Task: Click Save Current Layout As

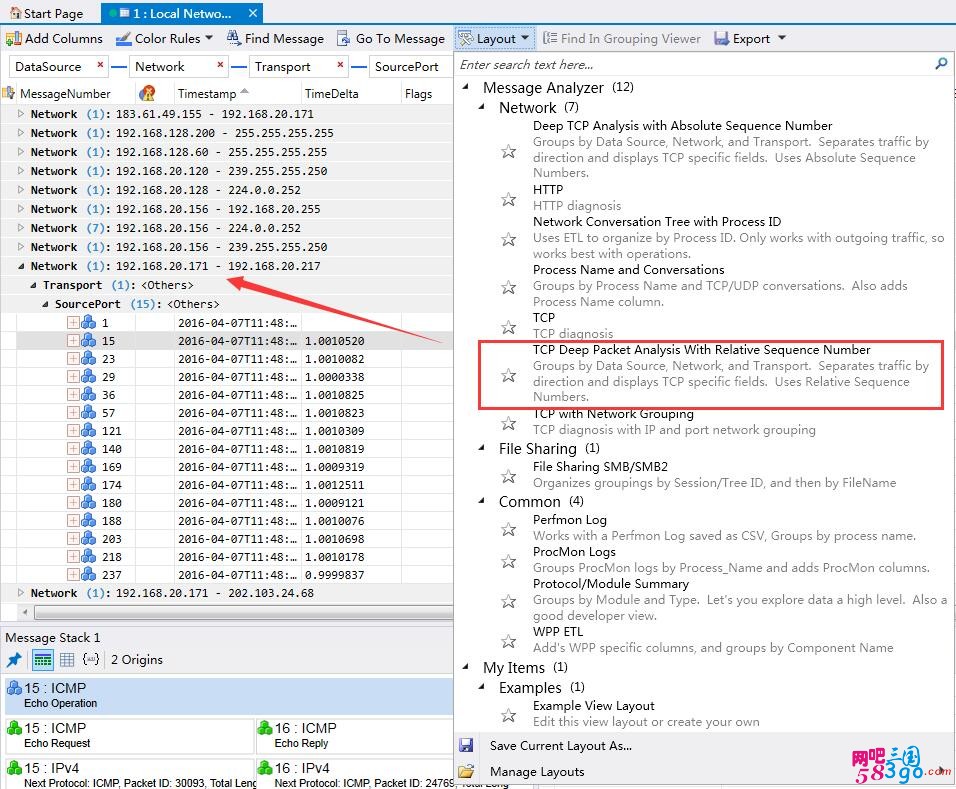Action: click(560, 746)
